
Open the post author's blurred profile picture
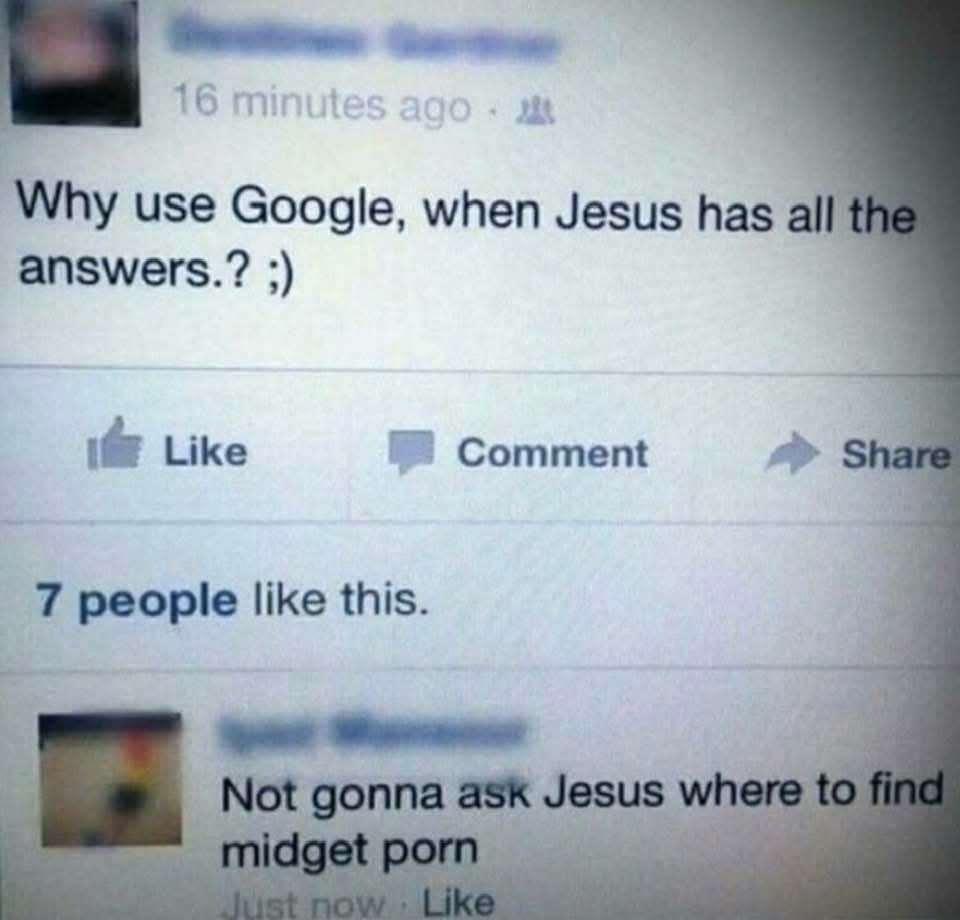[73, 61]
